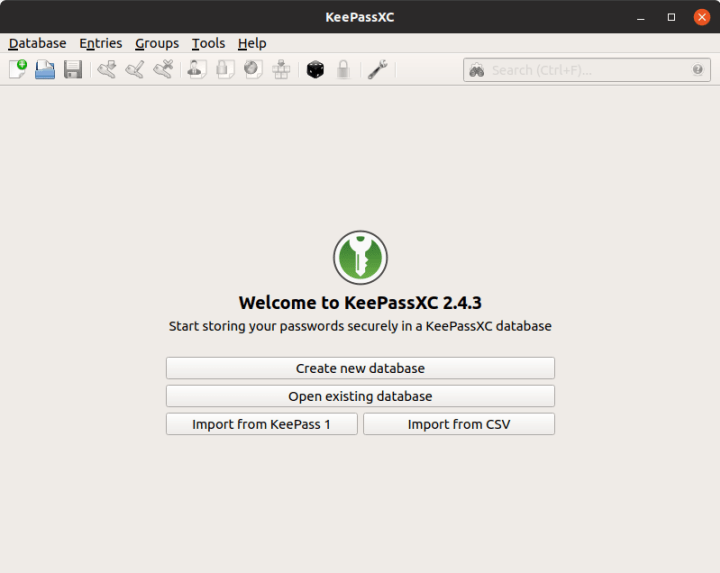Click the Add new entry key icon
This screenshot has width=720, height=573.
tap(107, 69)
